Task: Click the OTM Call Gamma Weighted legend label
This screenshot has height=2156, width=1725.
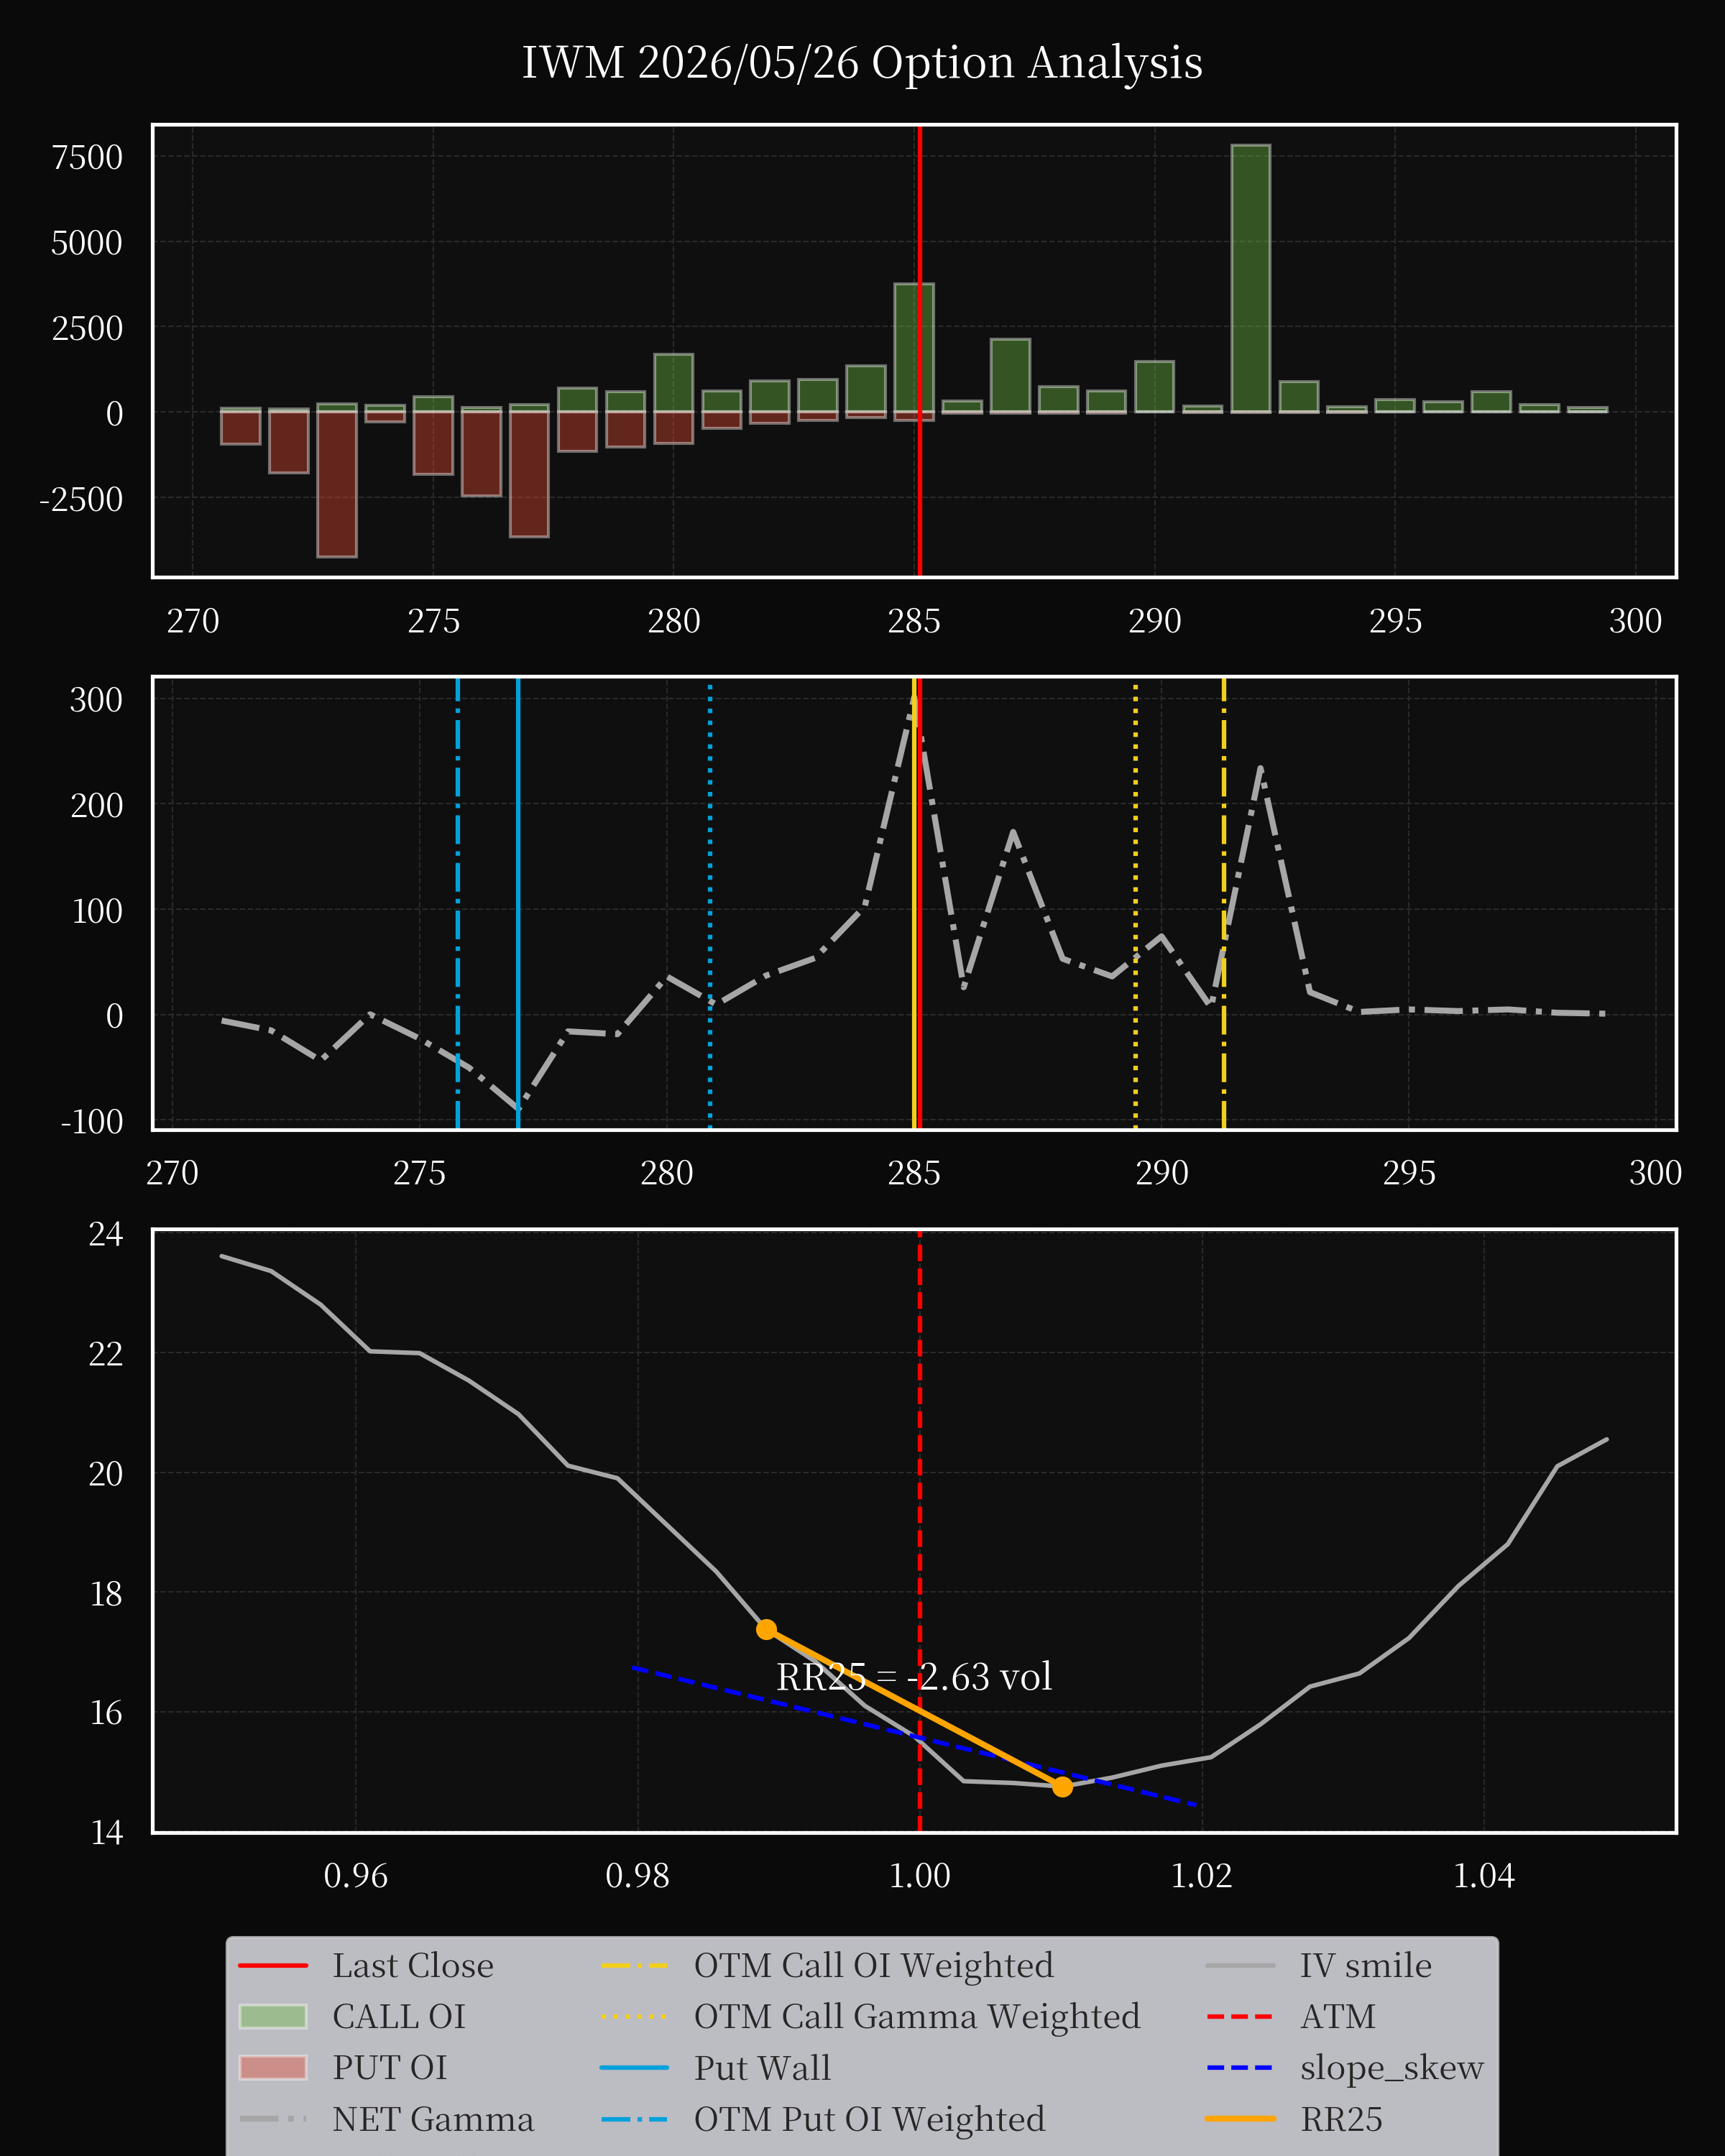Action: 917,2017
